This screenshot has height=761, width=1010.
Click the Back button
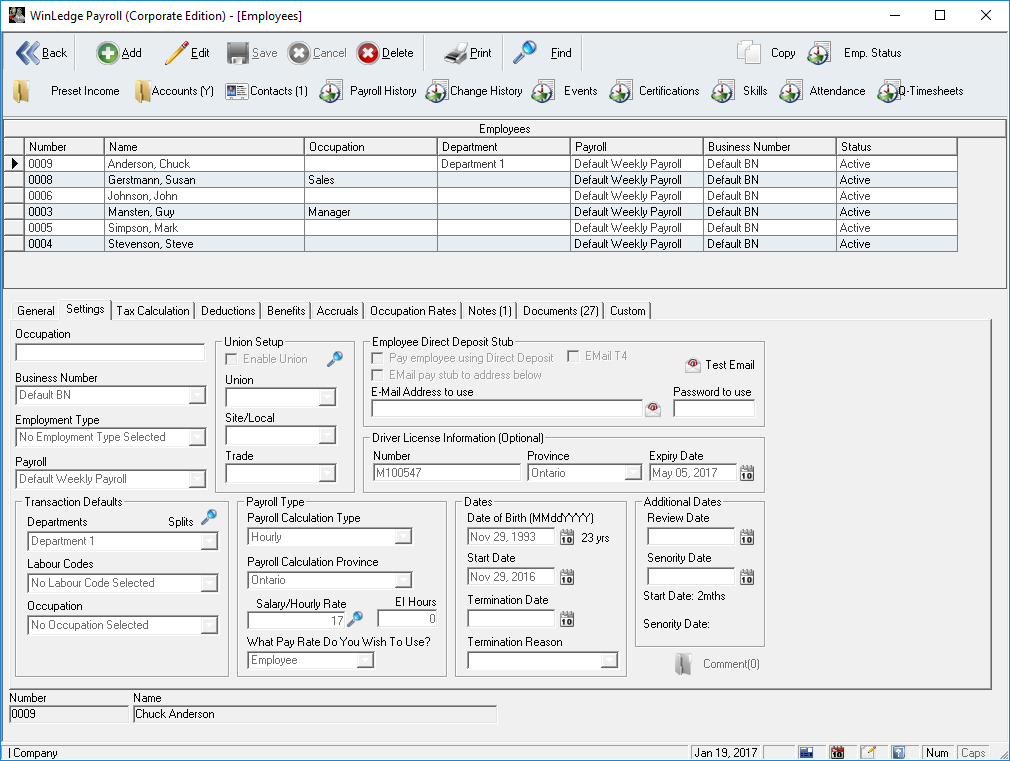coord(41,53)
